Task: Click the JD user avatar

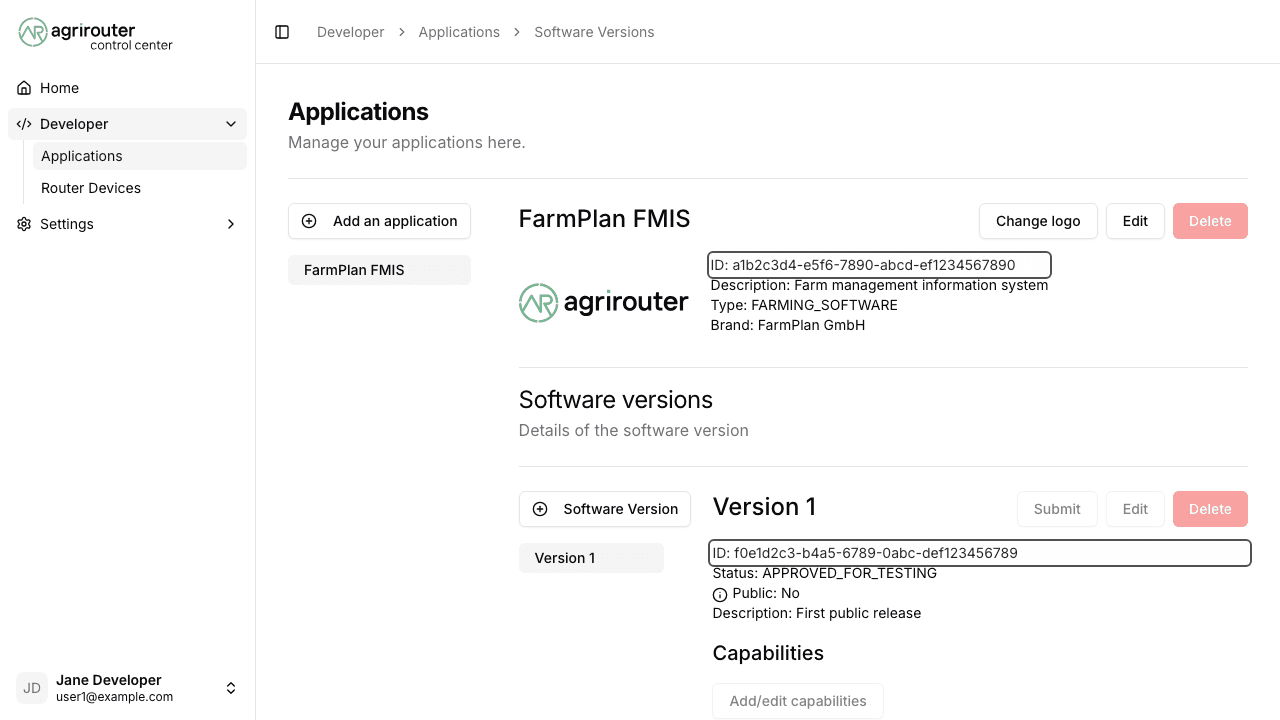Action: (x=32, y=688)
